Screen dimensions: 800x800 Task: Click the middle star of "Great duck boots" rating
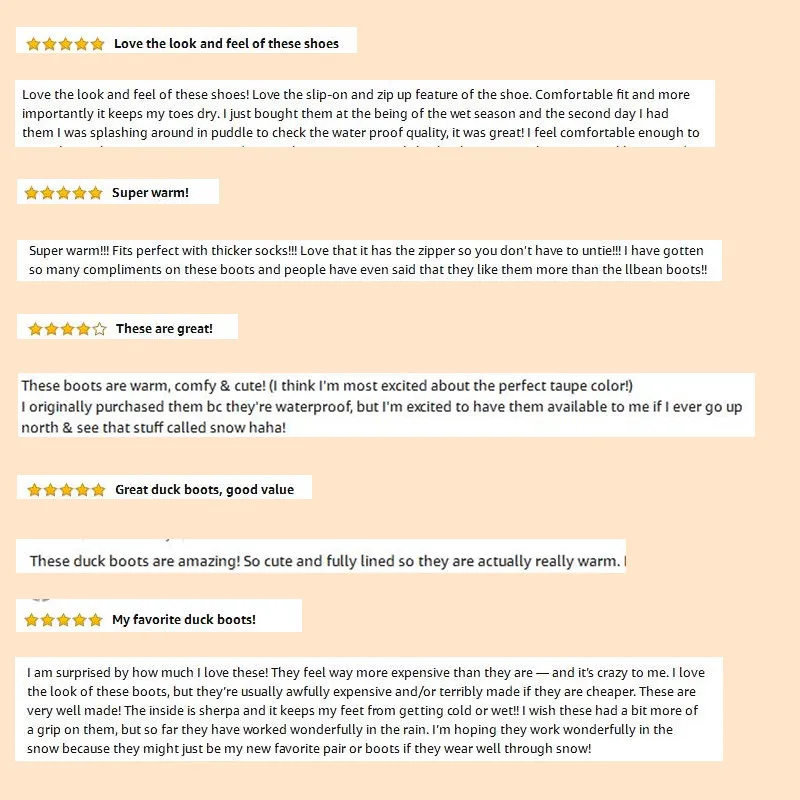(66, 490)
